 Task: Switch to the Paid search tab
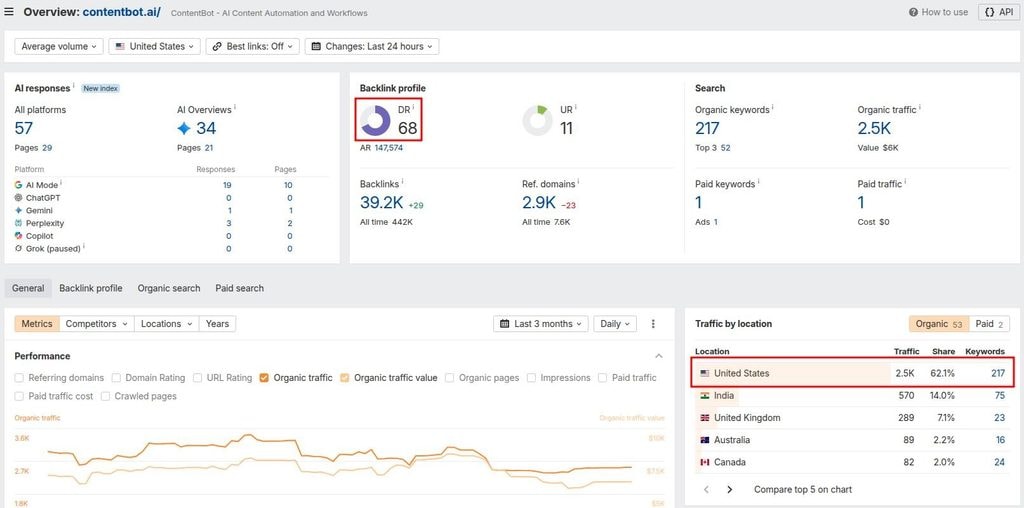240,288
